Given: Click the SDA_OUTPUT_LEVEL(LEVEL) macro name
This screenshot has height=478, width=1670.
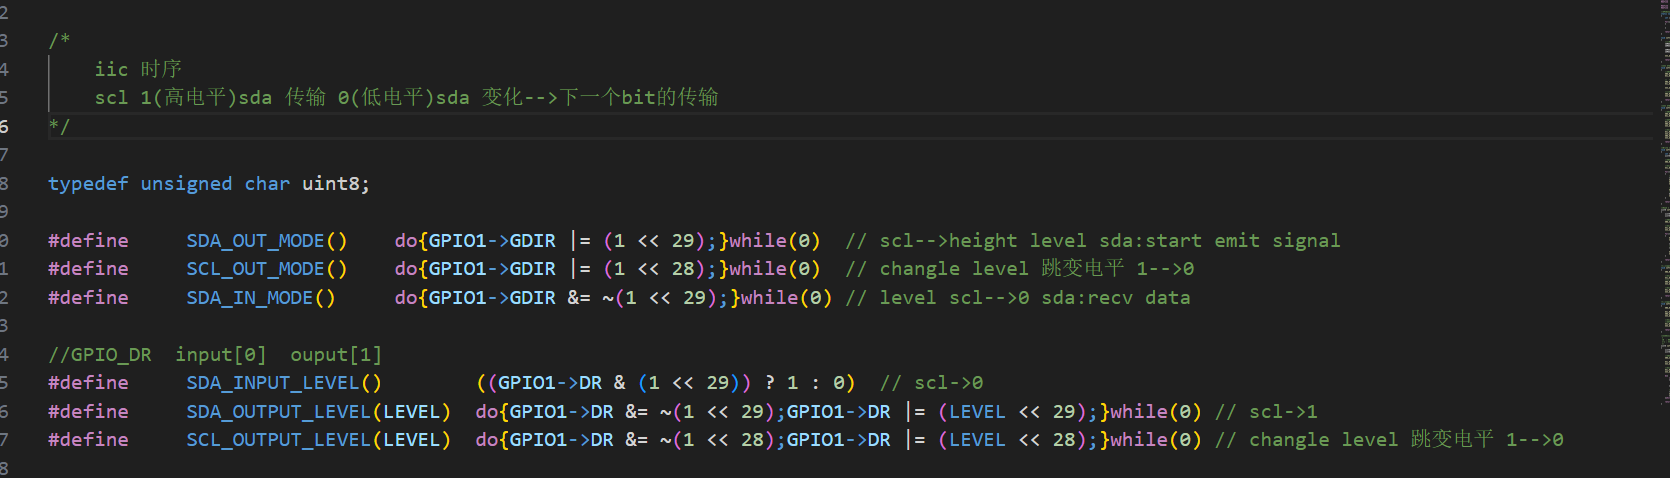Looking at the screenshot, I should pos(319,412).
